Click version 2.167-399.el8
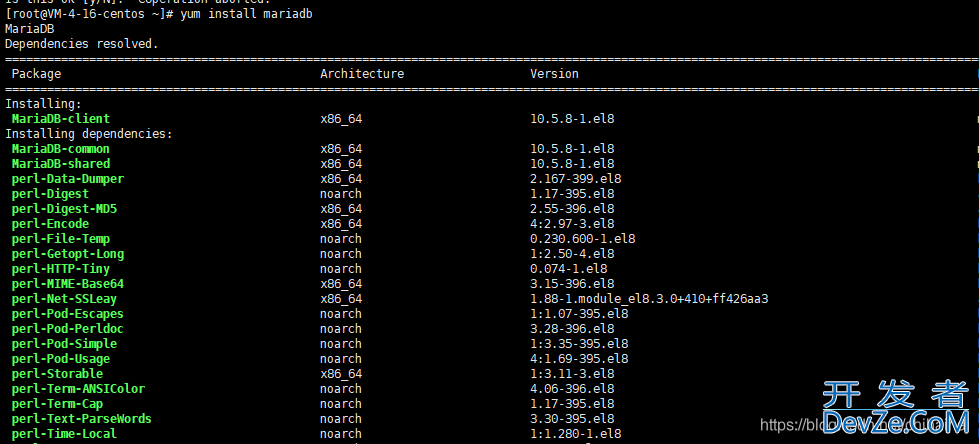 tap(576, 179)
